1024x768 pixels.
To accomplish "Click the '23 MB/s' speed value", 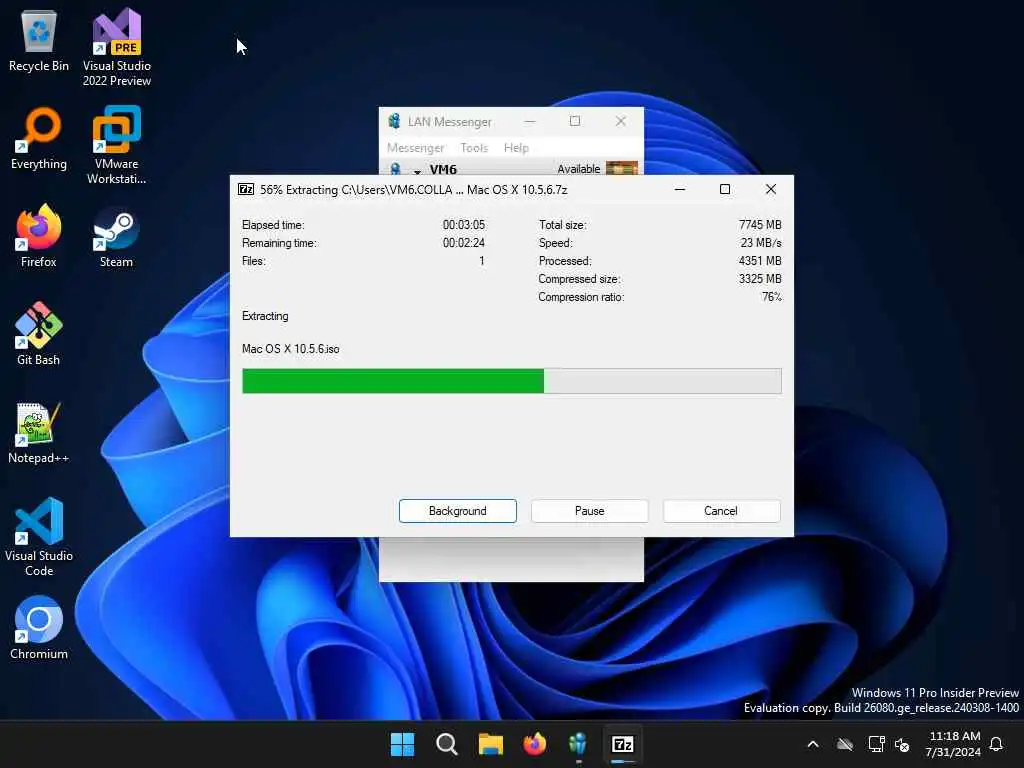I will click(x=761, y=243).
